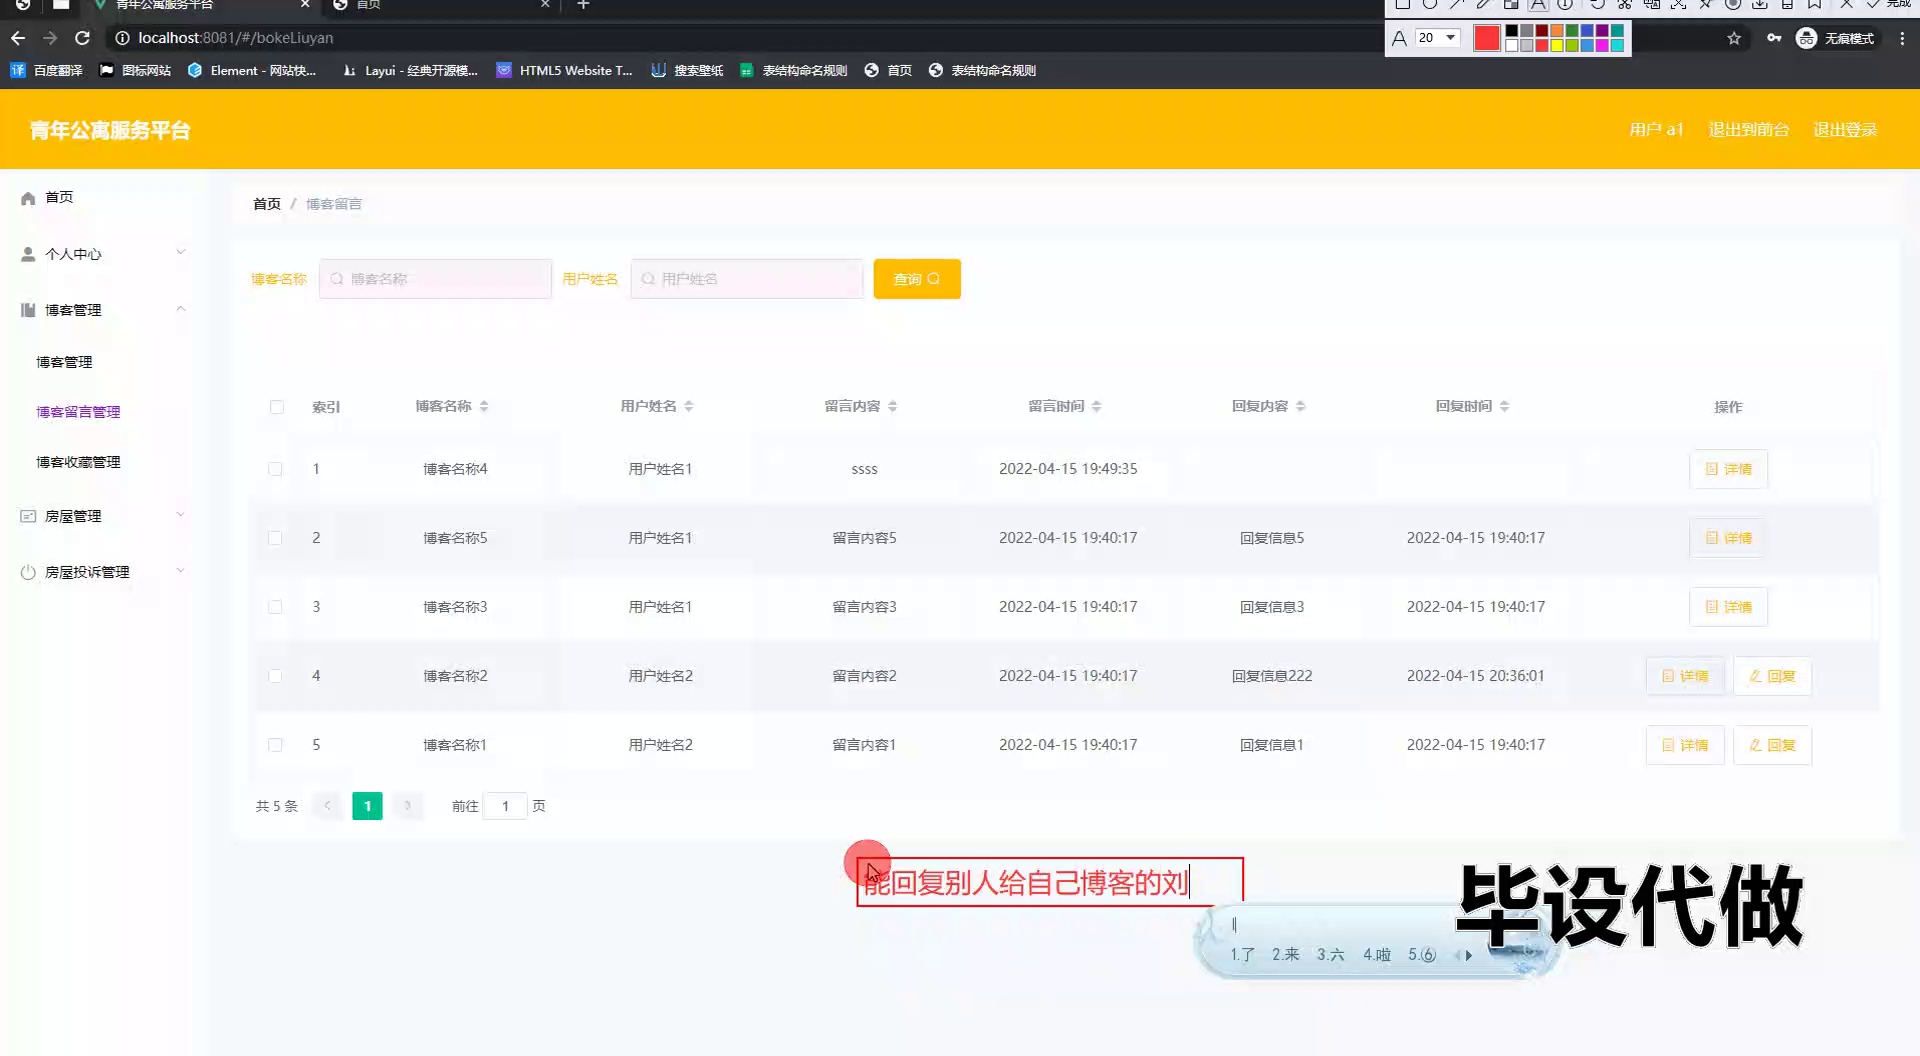Sort table by 留言时间 column arrows
The height and width of the screenshot is (1056, 1920).
(x=1097, y=406)
